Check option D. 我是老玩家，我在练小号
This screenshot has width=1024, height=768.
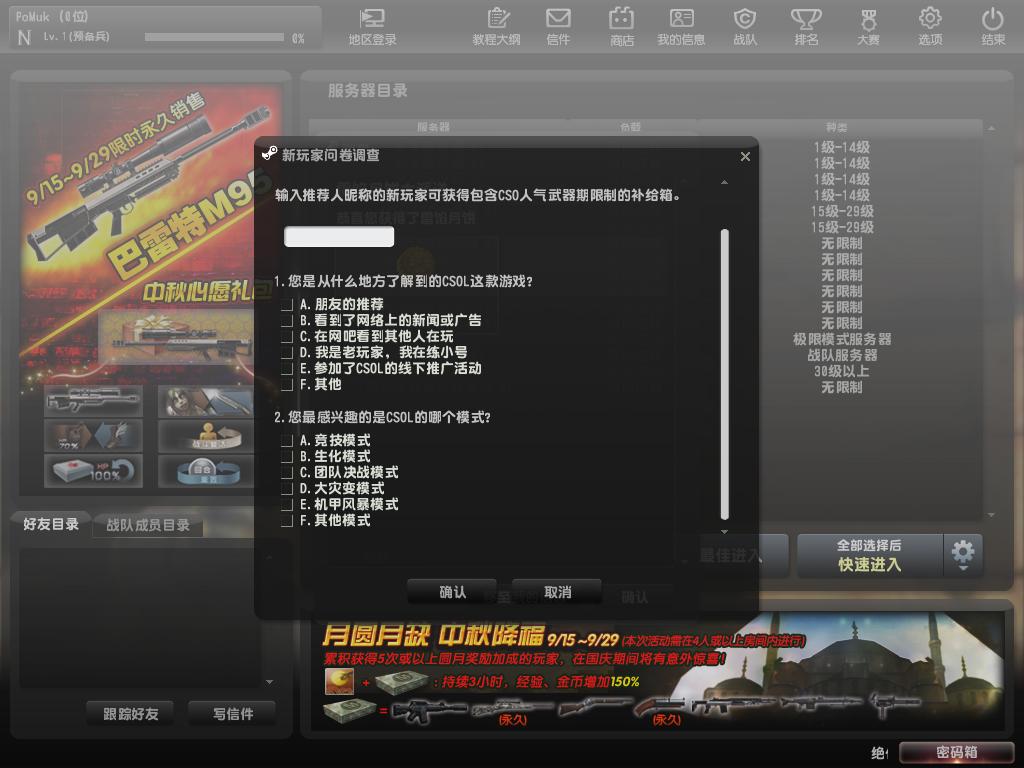286,353
